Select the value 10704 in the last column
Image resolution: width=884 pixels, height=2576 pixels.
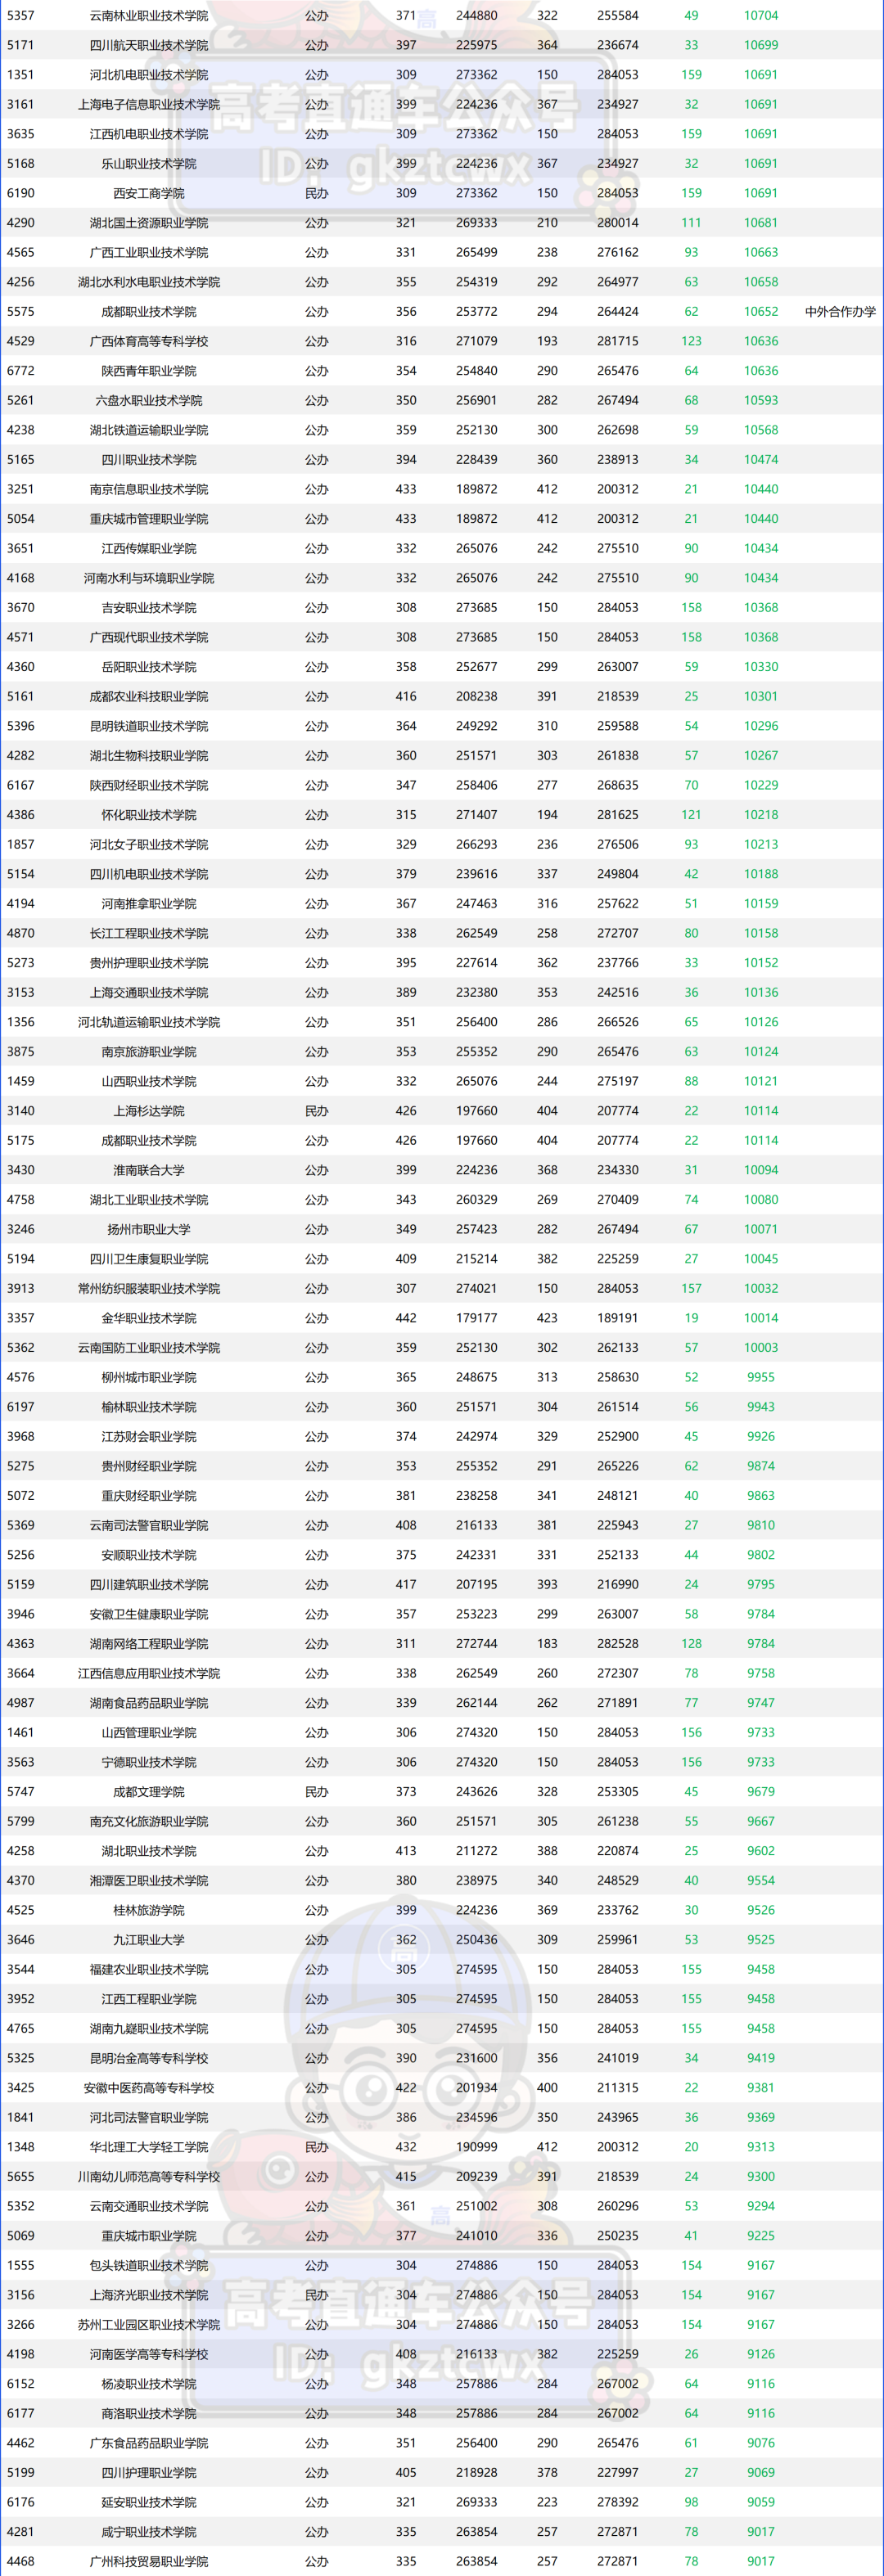pos(761,15)
